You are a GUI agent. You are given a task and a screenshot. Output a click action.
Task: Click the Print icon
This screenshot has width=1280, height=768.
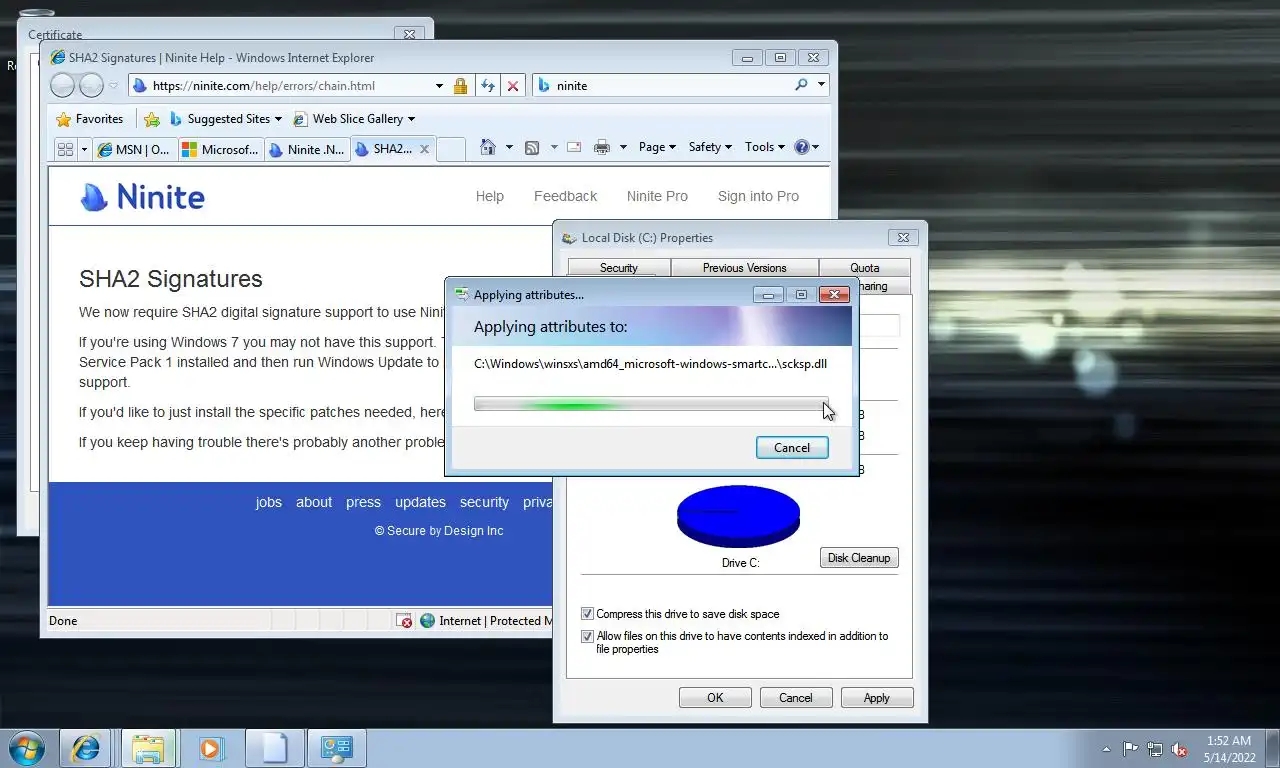tap(601, 147)
